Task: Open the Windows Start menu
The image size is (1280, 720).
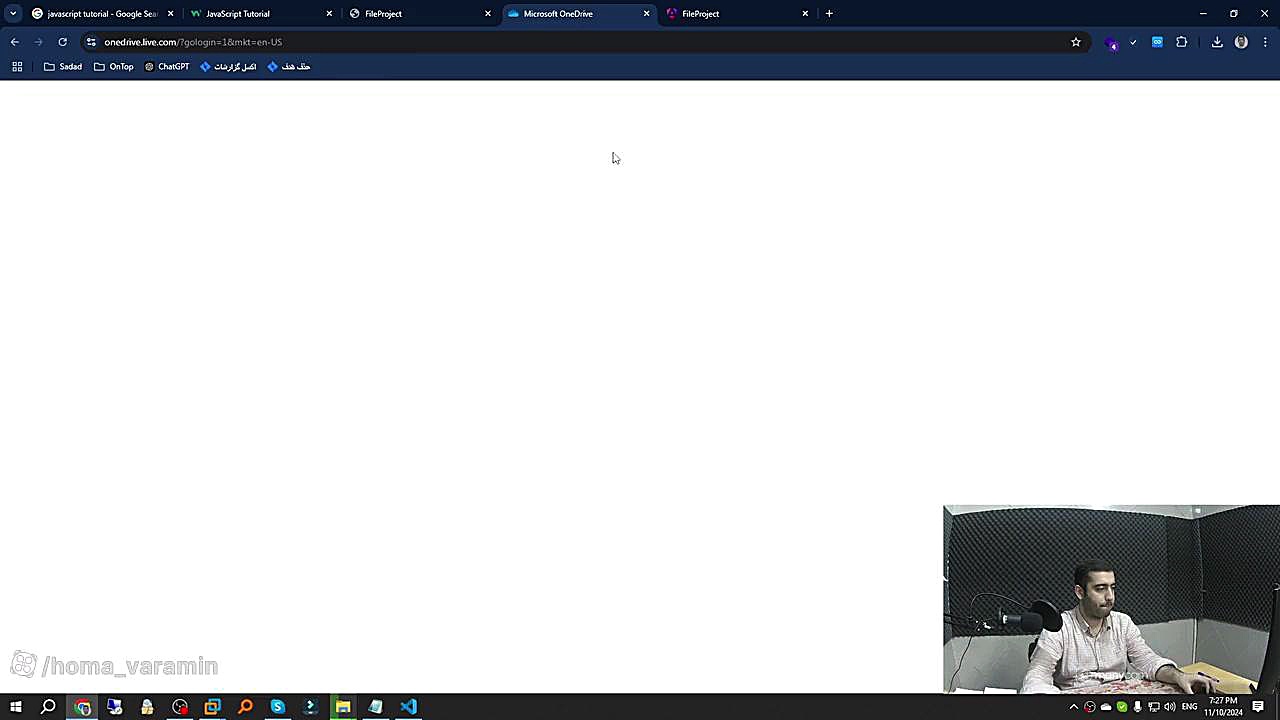Action: pos(16,707)
